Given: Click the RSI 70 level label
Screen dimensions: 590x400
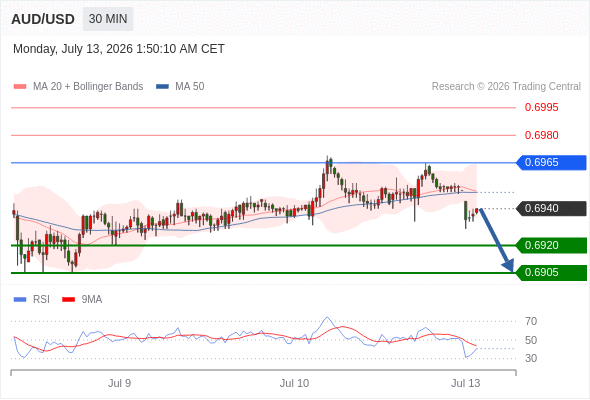Looking at the screenshot, I should (531, 321).
